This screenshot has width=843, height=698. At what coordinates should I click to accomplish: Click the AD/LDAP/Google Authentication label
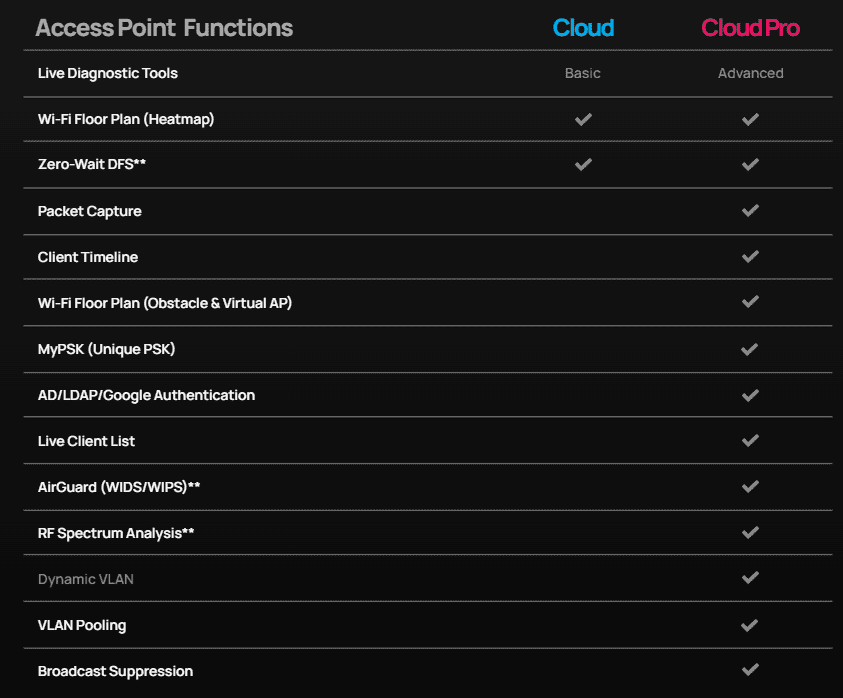click(x=146, y=395)
